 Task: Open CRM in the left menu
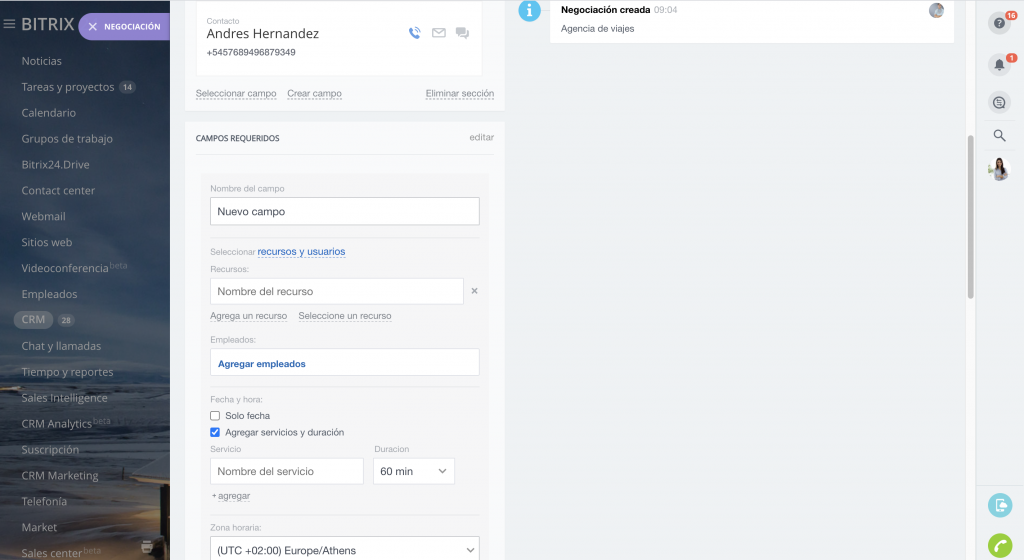pyautogui.click(x=34, y=320)
